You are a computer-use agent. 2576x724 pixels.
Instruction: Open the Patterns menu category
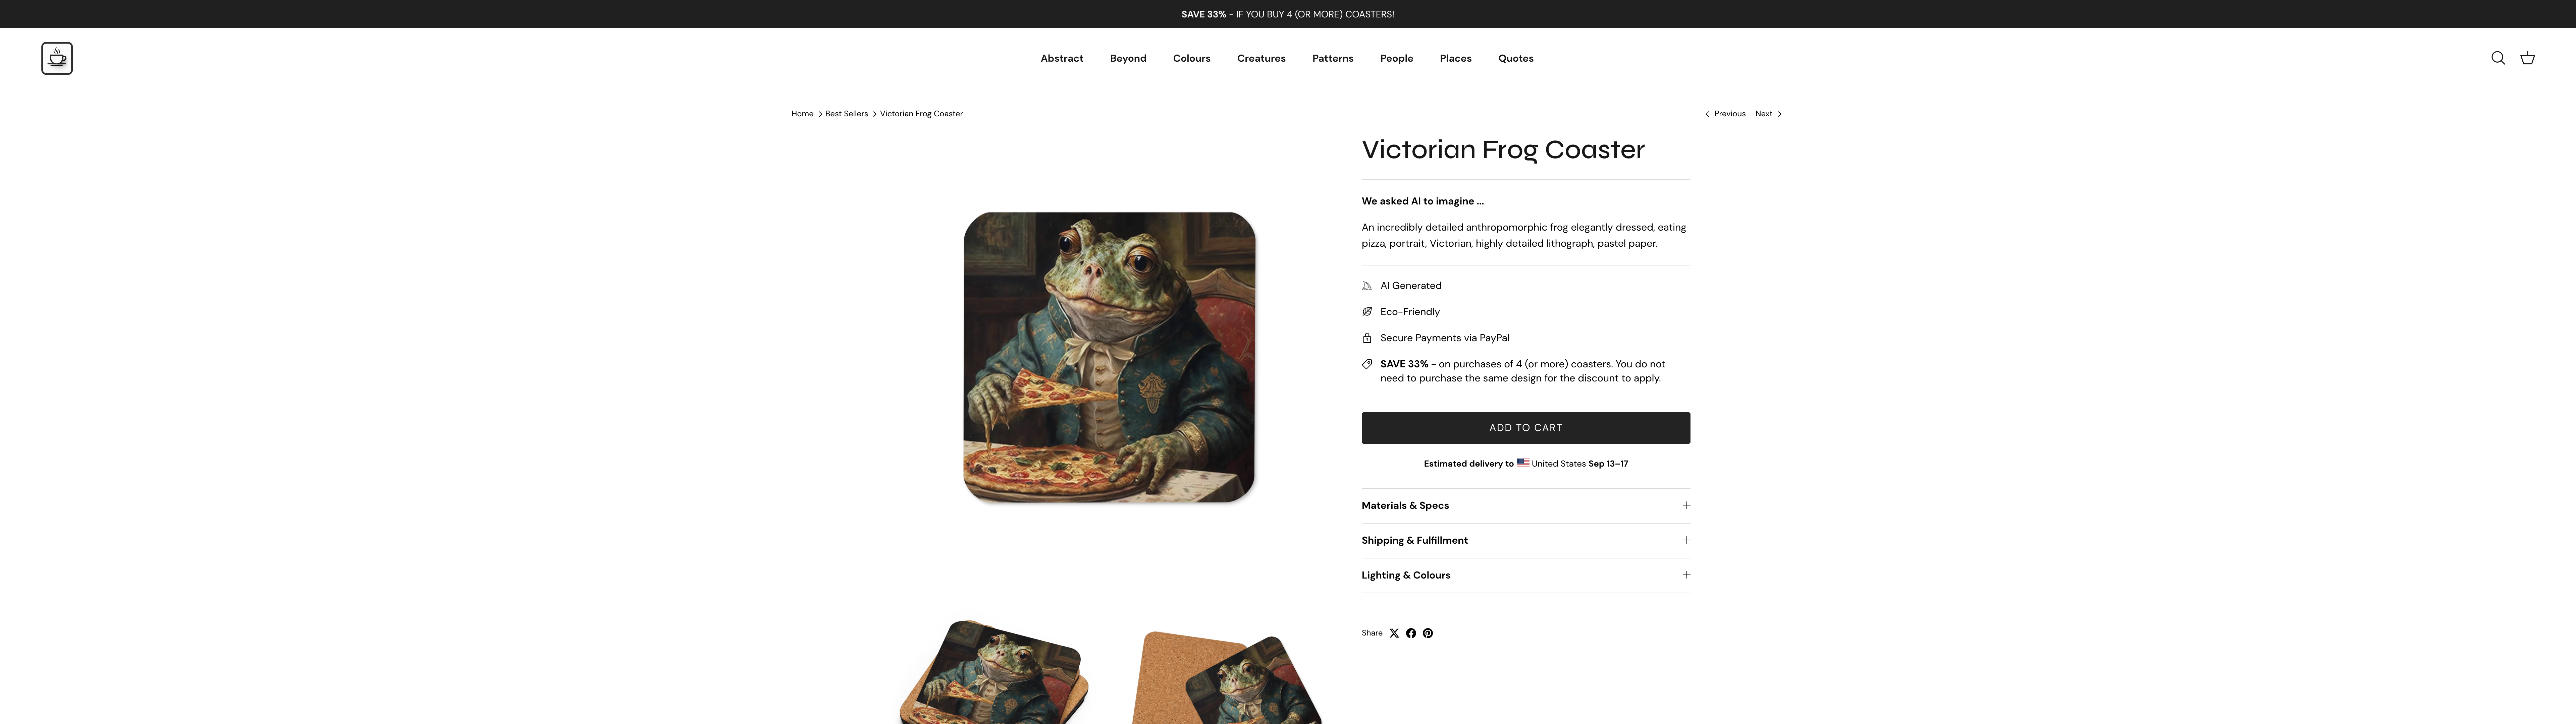[1332, 58]
